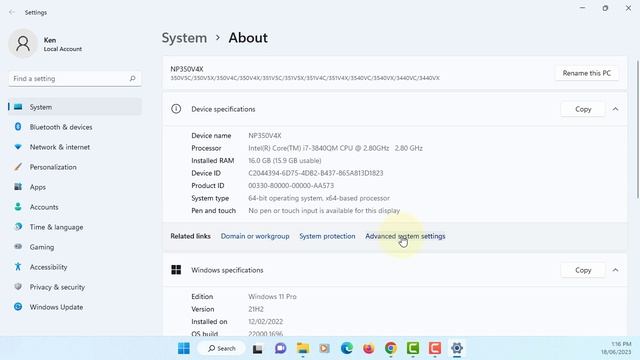The image size is (640, 360).
Task: Open Task View on the taskbar
Action: [258, 349]
